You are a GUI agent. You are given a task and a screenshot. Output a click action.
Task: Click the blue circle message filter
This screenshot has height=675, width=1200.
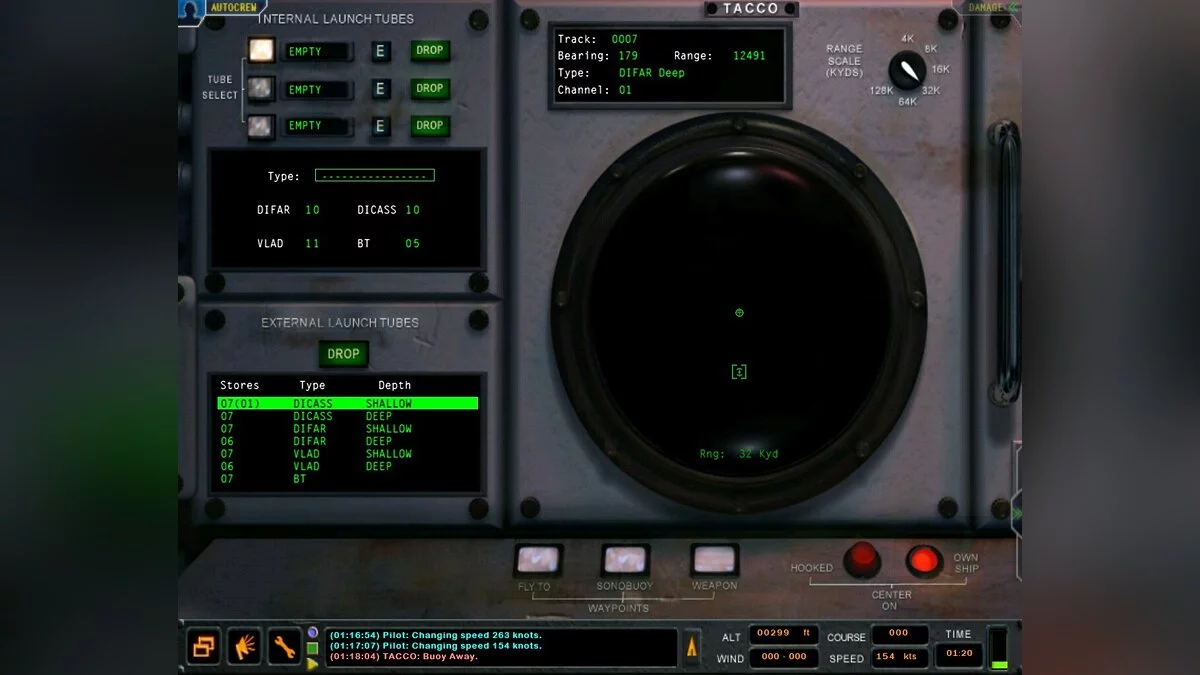point(313,633)
